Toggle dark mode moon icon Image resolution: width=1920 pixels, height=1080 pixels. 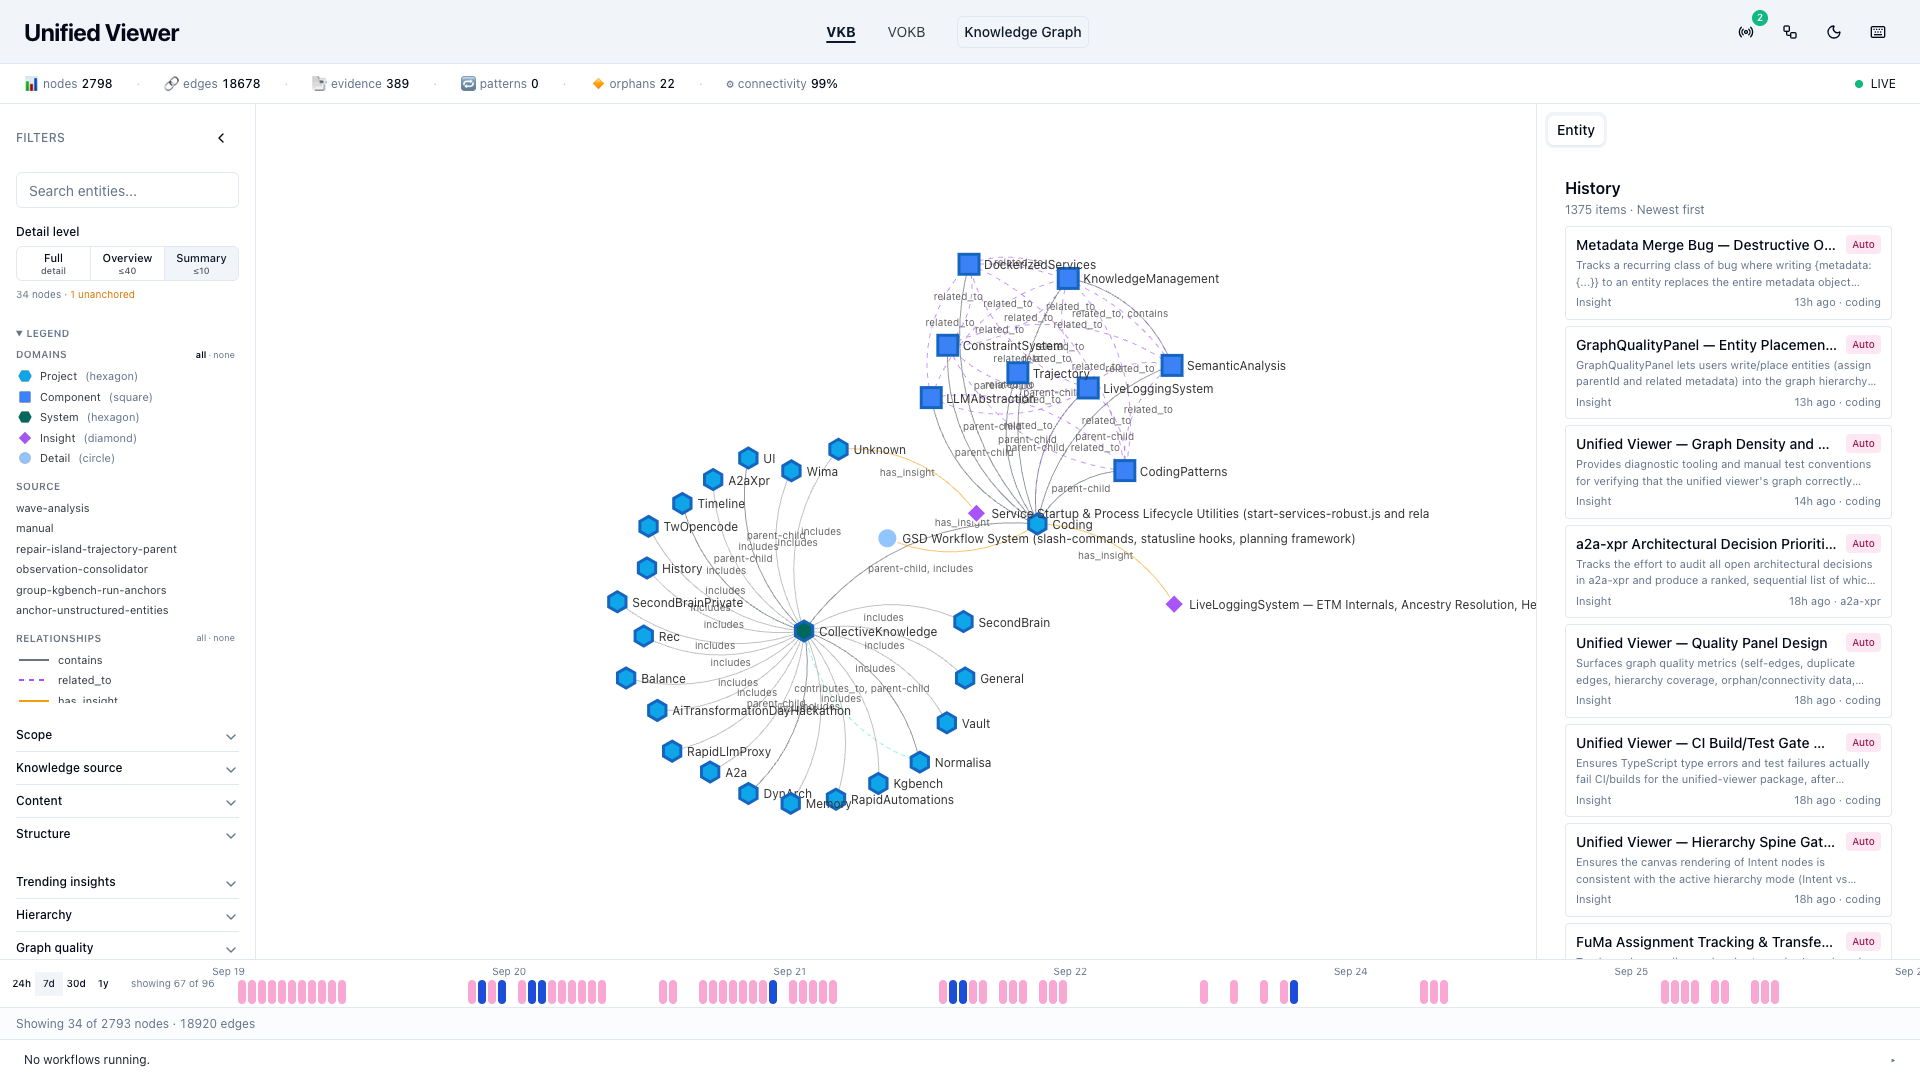(x=1834, y=32)
